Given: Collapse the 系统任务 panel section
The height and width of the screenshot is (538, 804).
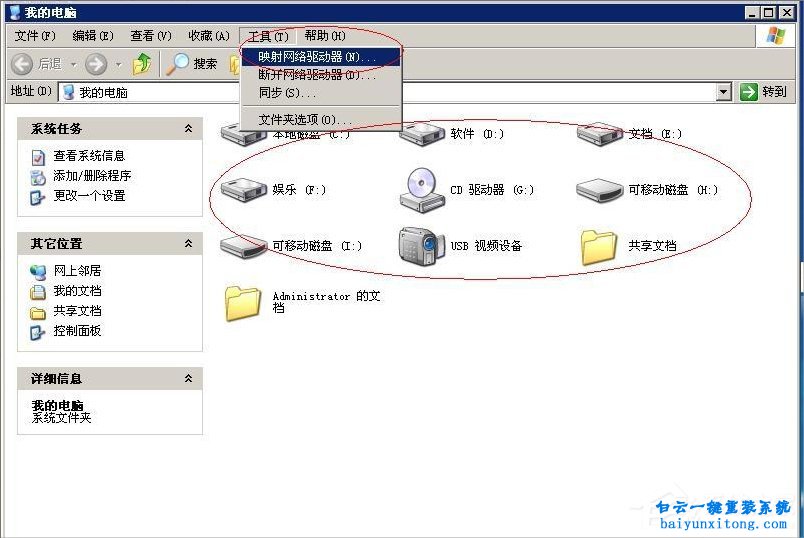Looking at the screenshot, I should [x=188, y=129].
